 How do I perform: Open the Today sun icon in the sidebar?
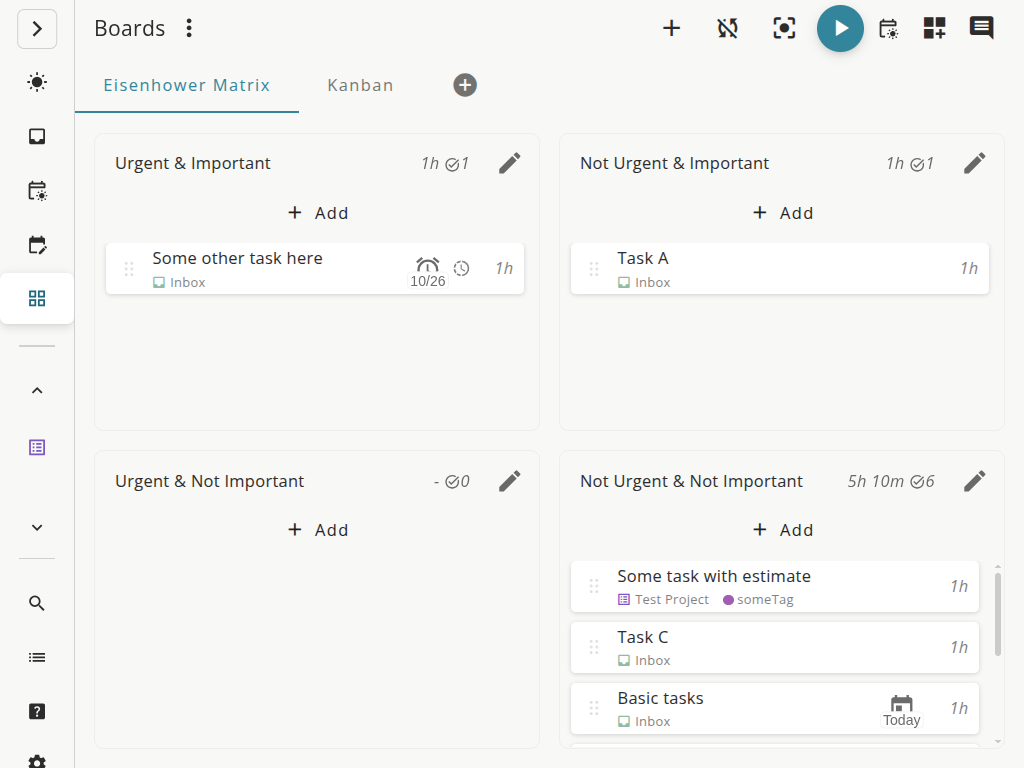point(37,83)
